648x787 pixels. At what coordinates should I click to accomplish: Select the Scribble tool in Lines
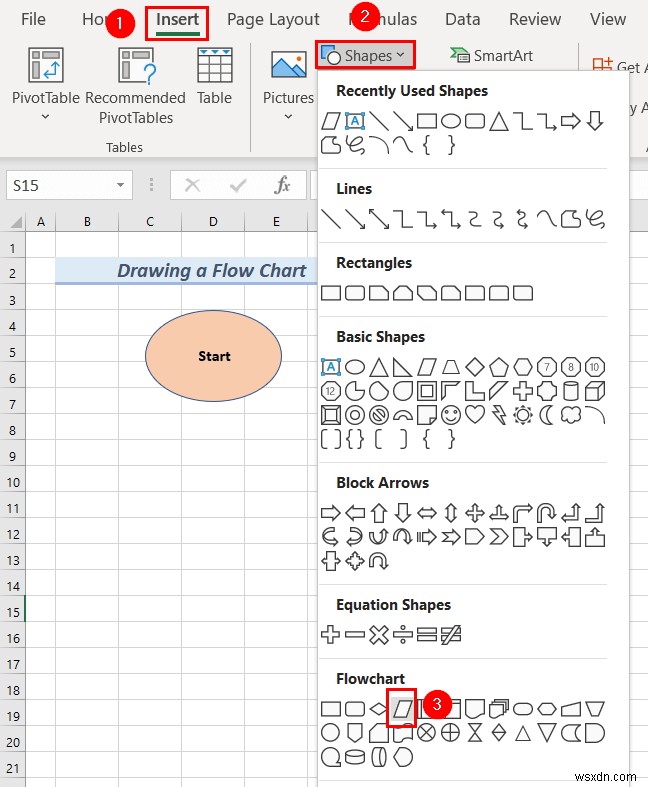595,219
